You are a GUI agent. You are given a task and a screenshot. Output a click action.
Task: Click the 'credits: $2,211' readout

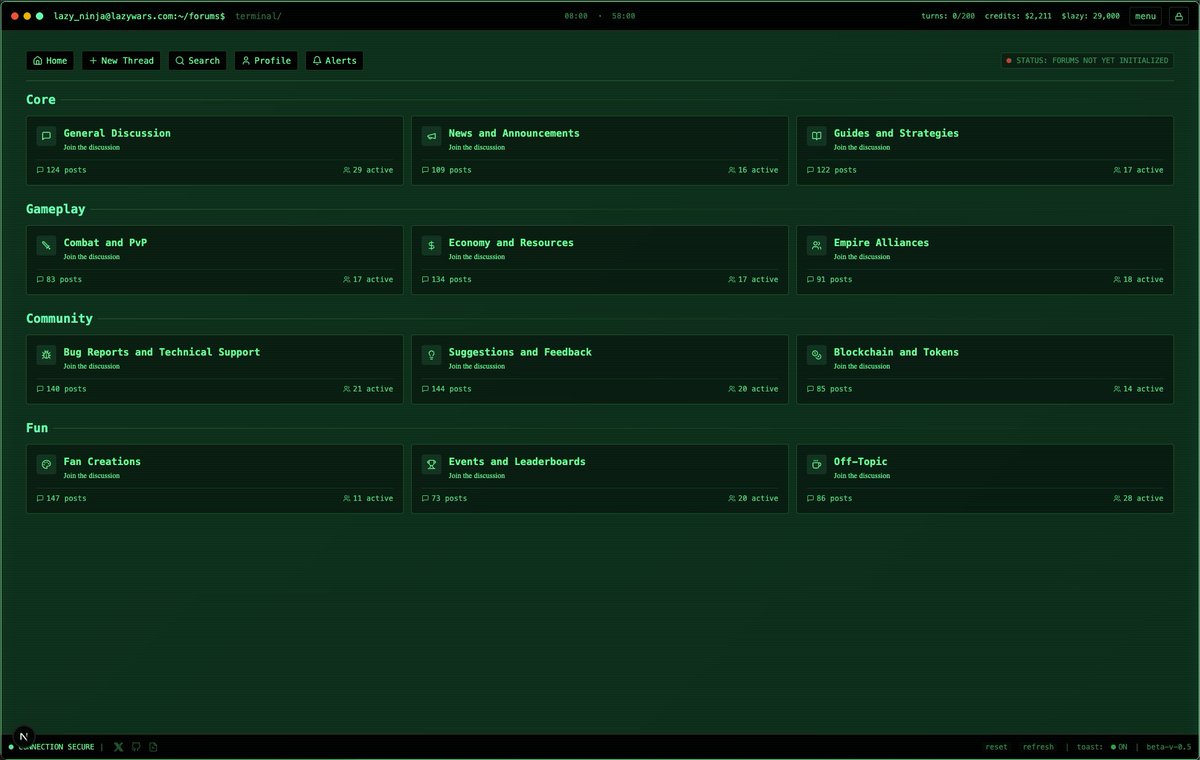(x=1018, y=16)
